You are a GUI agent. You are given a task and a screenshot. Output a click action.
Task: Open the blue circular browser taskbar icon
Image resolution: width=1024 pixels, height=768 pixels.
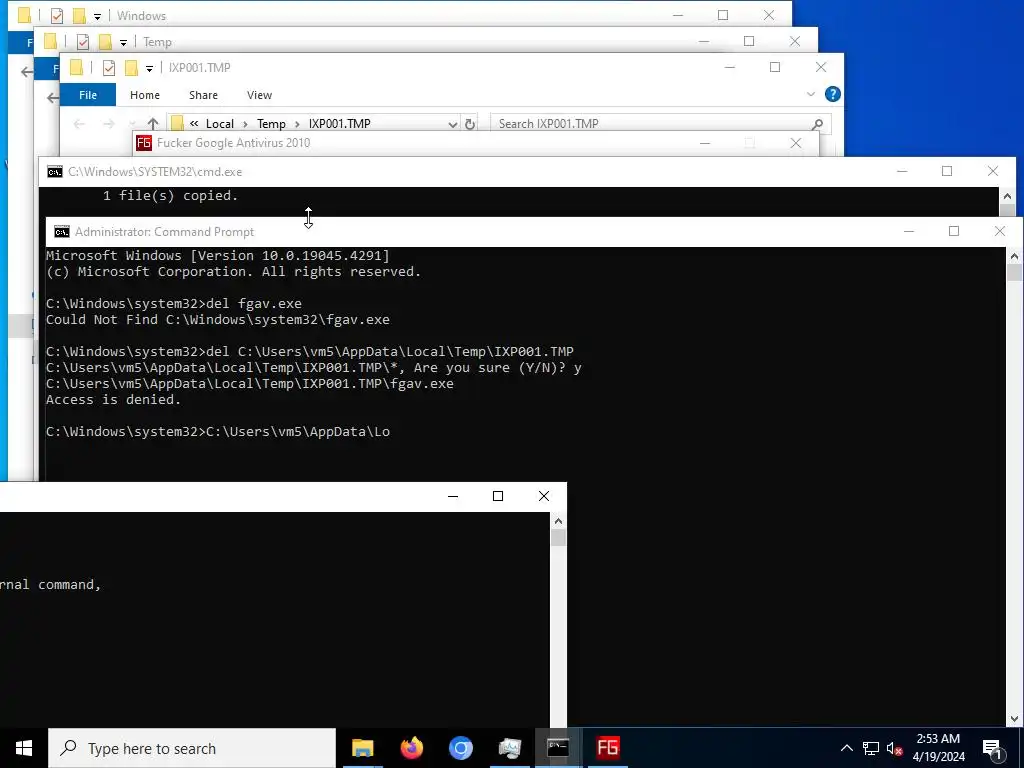click(460, 748)
